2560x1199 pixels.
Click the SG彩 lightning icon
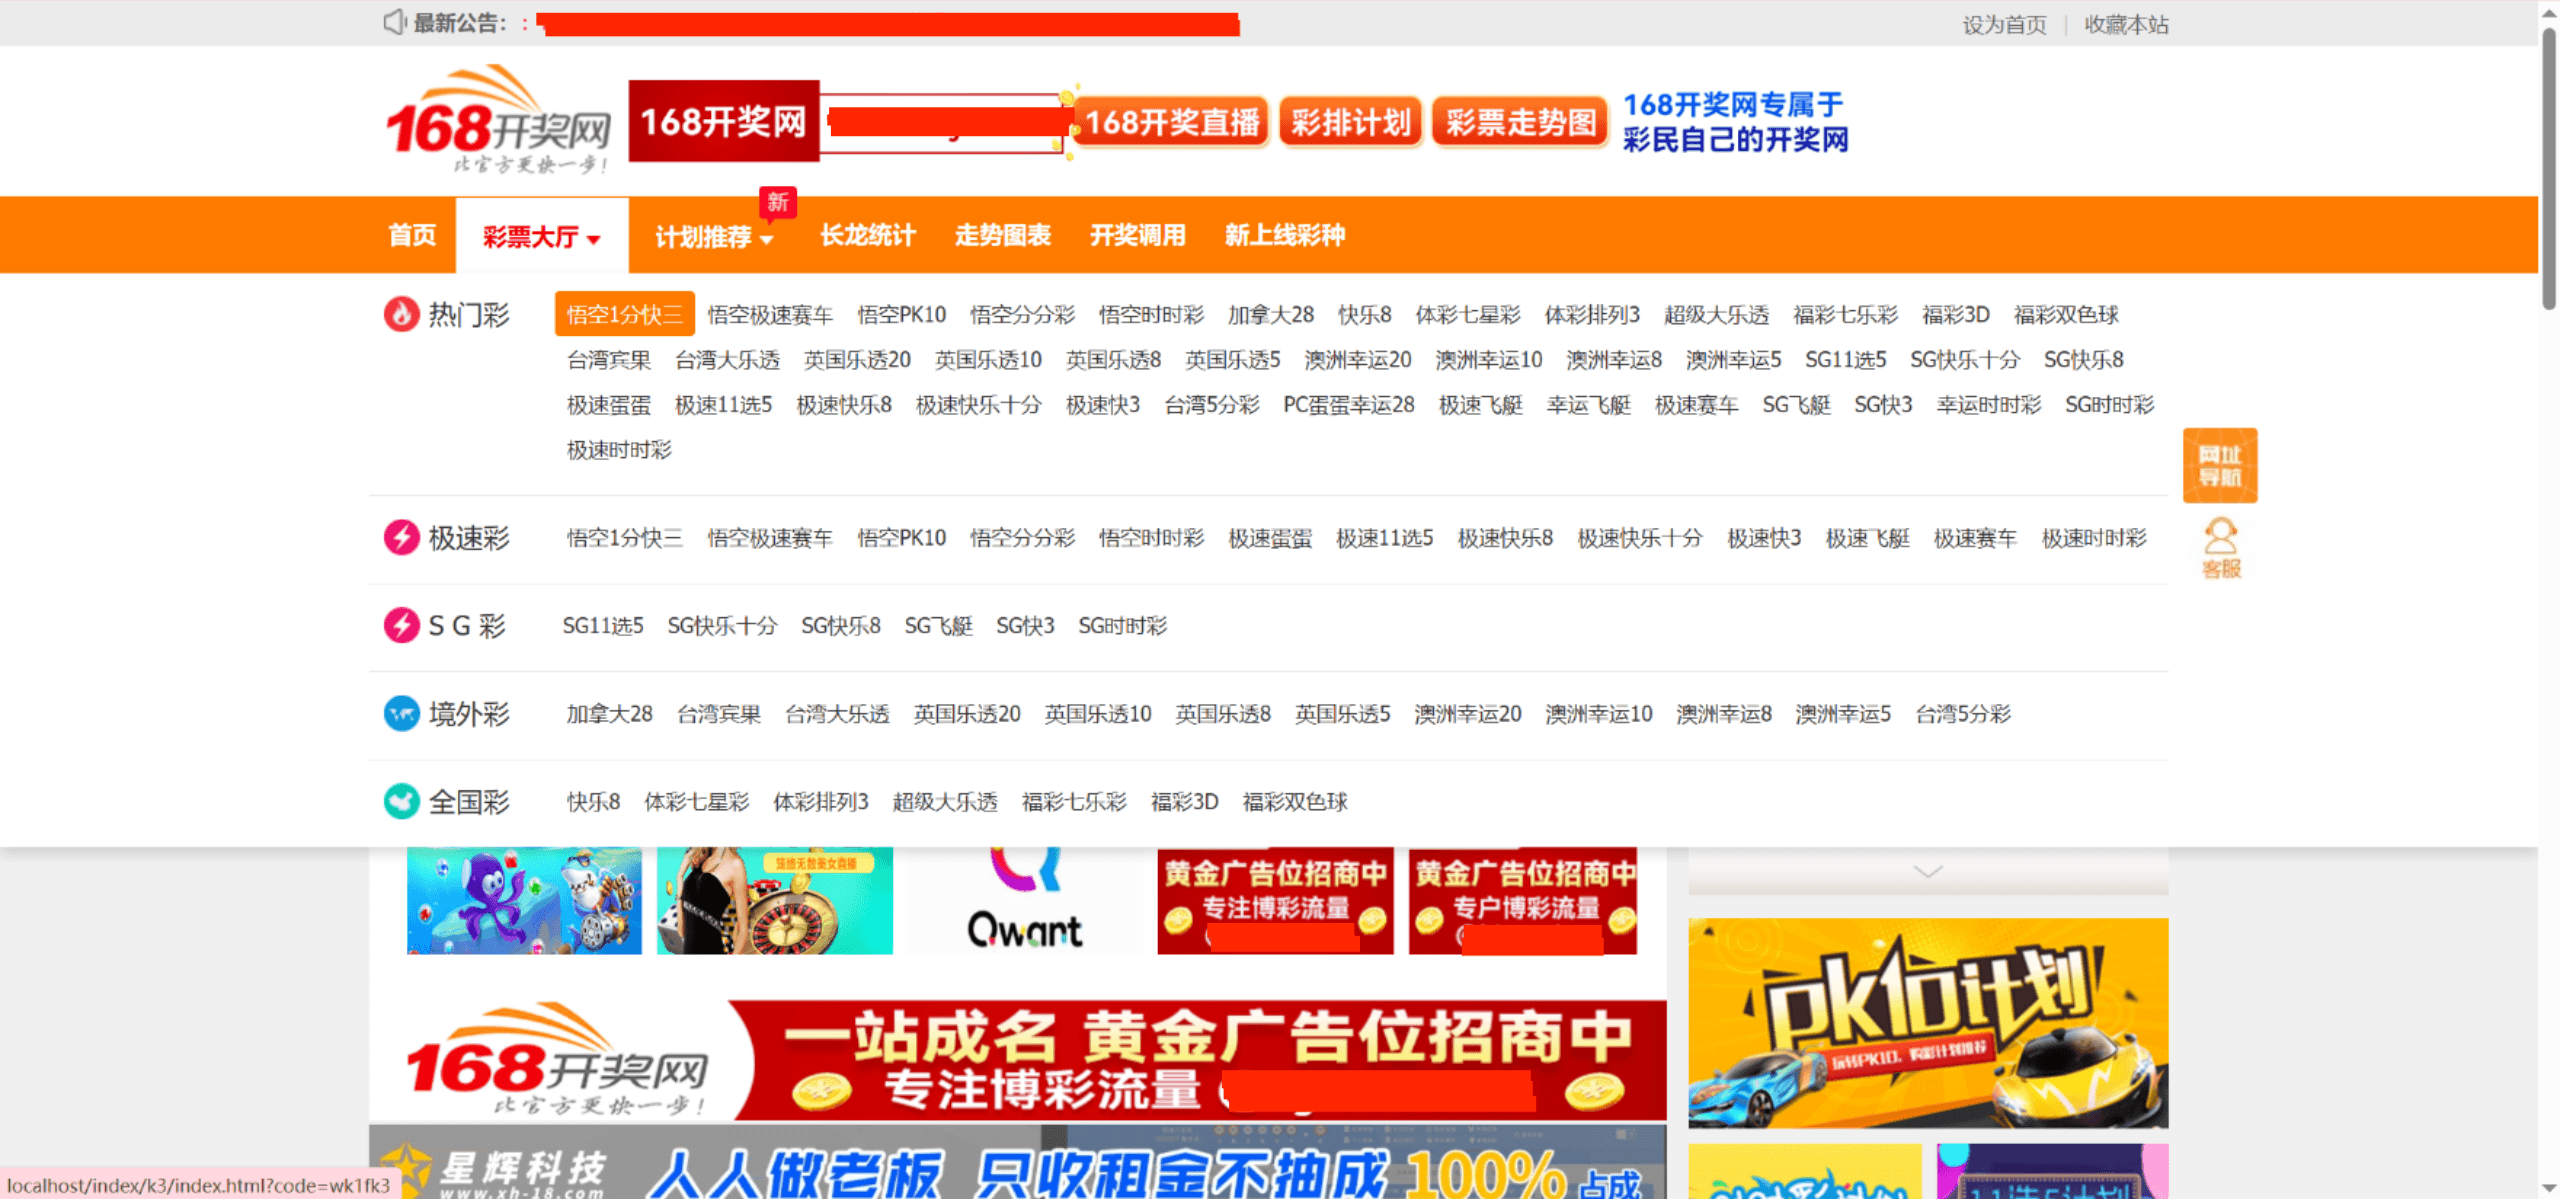pos(401,625)
